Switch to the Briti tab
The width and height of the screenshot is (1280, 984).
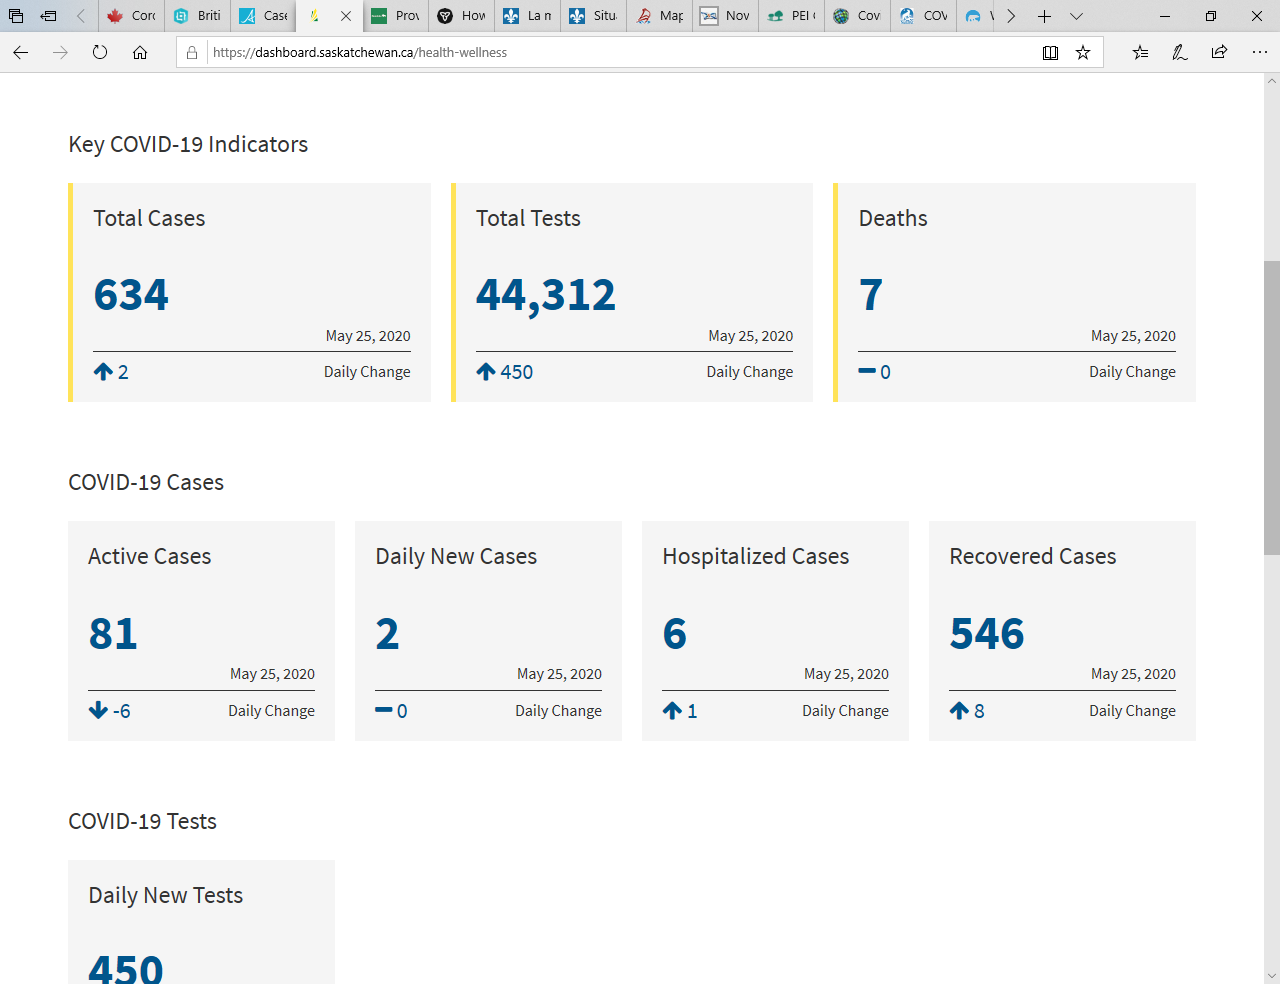197,16
